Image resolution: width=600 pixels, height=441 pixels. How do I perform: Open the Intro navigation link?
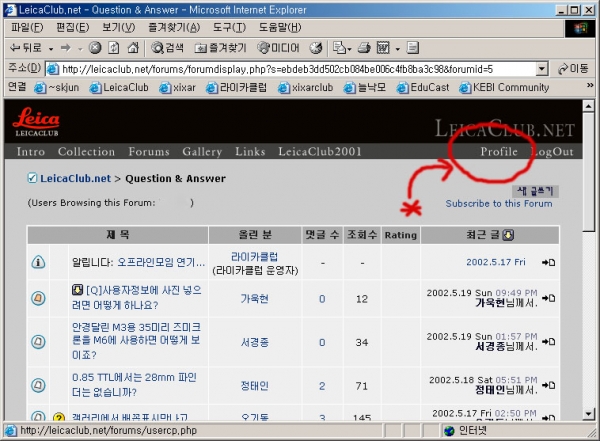pos(31,151)
